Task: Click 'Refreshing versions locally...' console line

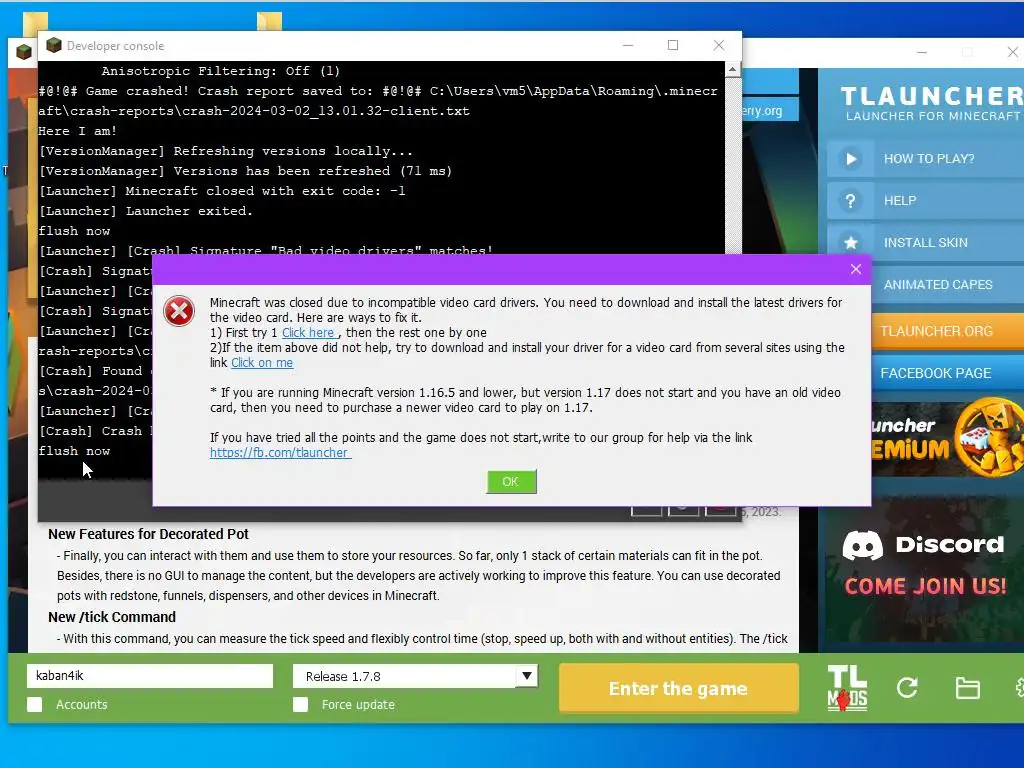Action: (x=226, y=151)
